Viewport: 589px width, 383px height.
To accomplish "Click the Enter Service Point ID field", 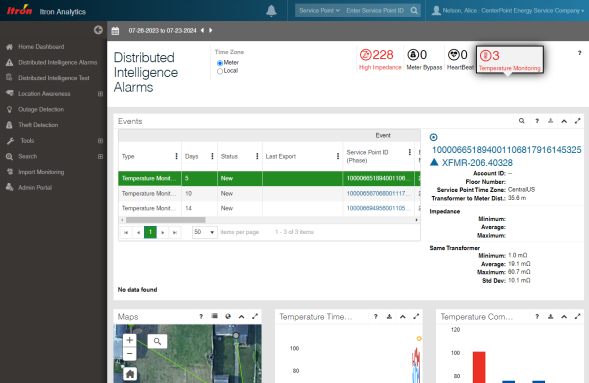I will point(375,11).
